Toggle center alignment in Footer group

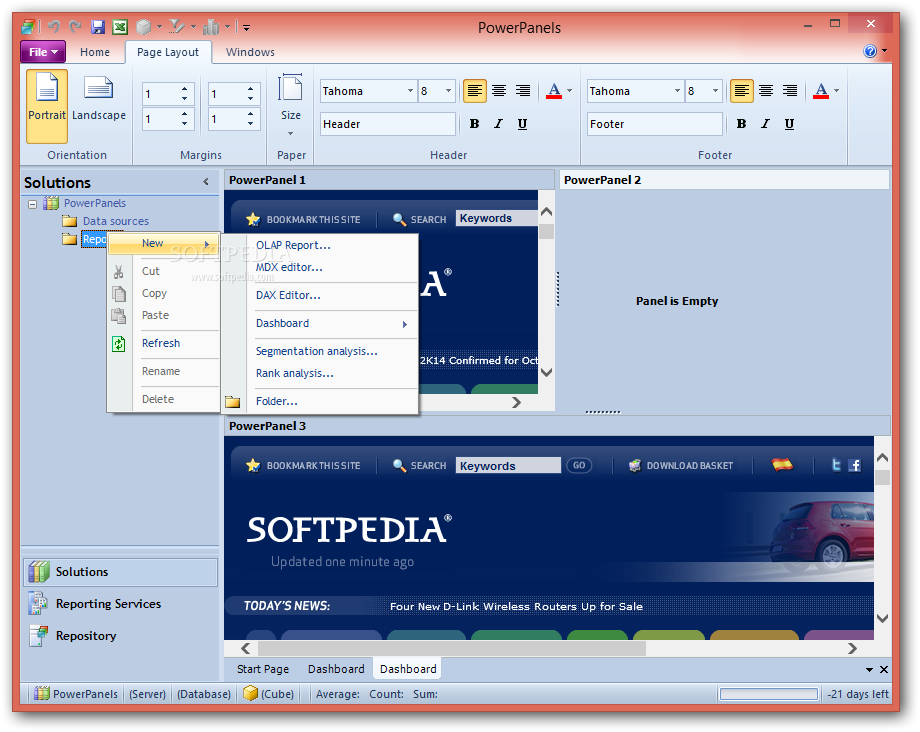(x=766, y=91)
